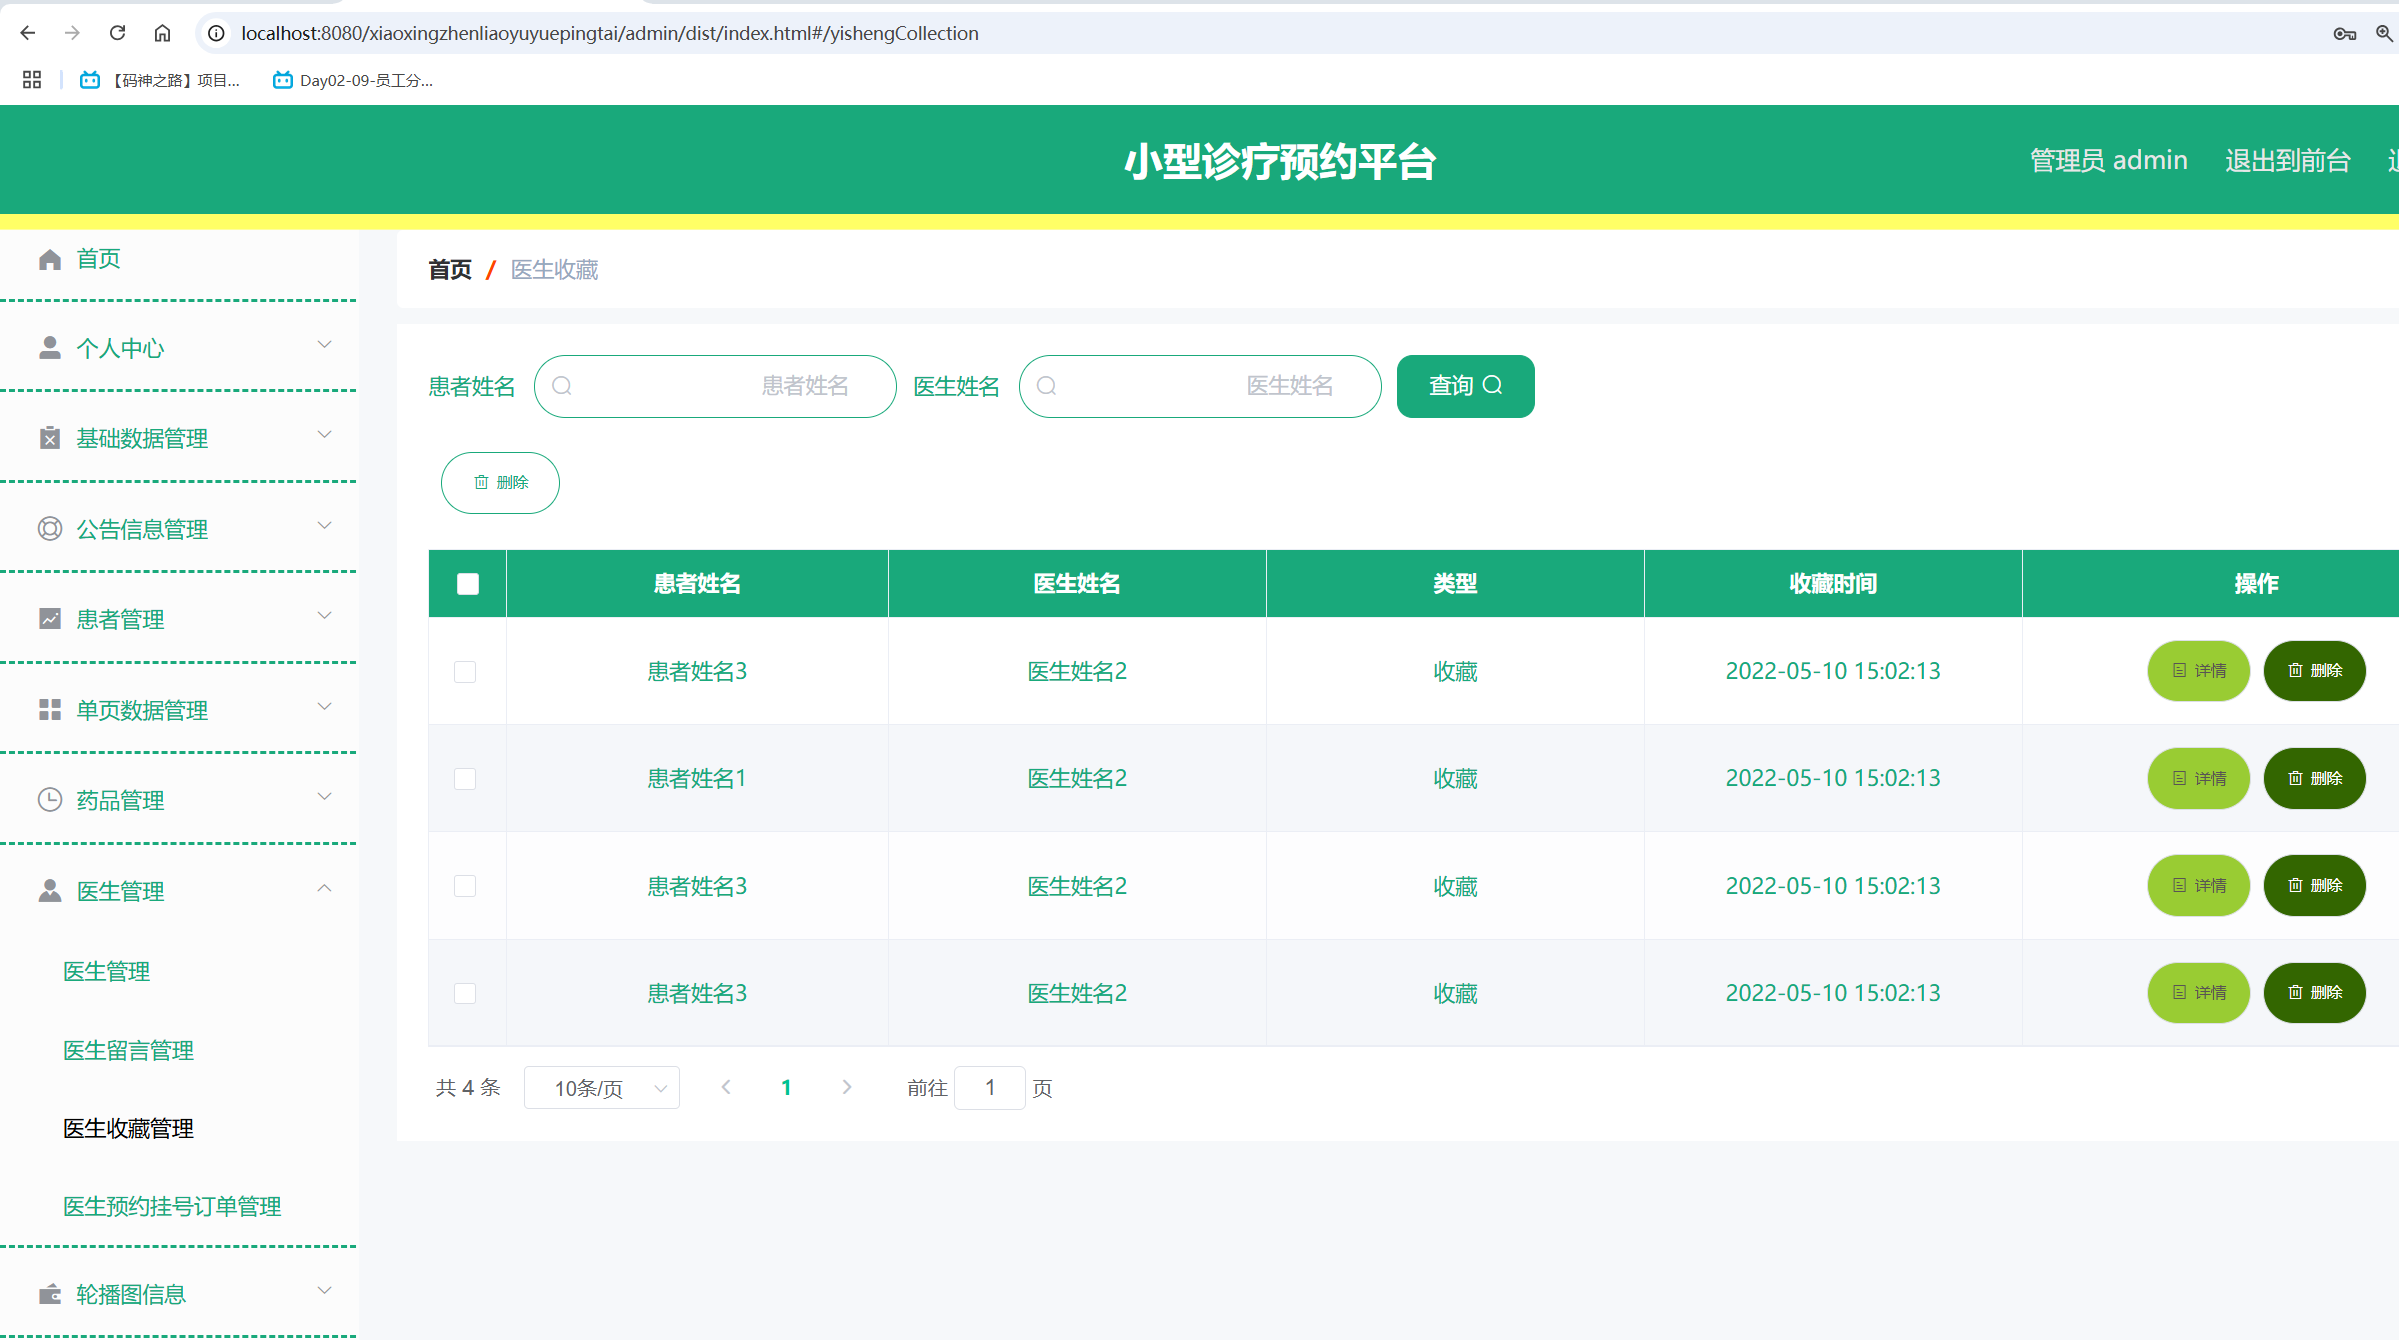Delete the last 患者姓名3 row
This screenshot has width=2399, height=1340.
point(2314,993)
